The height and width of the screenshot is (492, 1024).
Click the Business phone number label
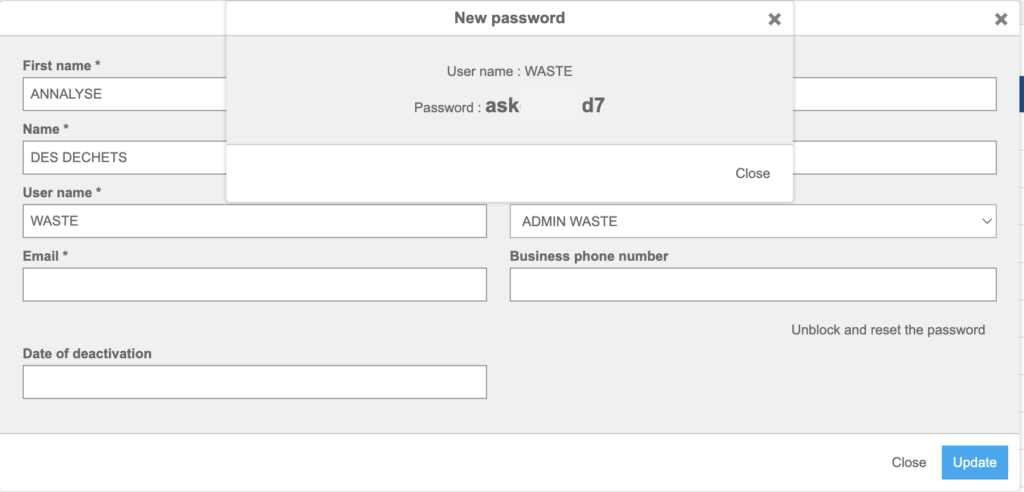(589, 256)
